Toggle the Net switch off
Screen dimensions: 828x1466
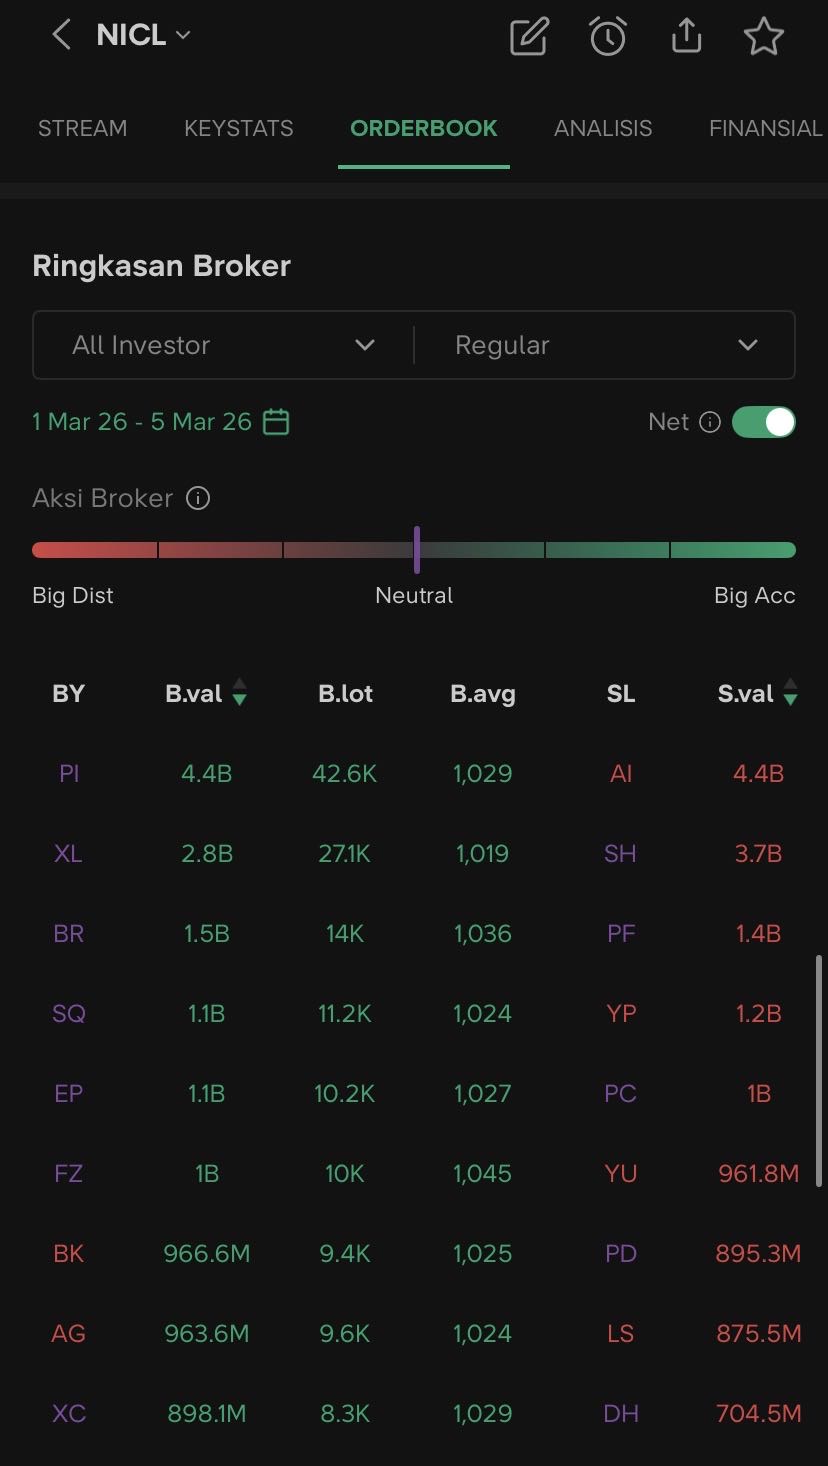pyautogui.click(x=764, y=422)
